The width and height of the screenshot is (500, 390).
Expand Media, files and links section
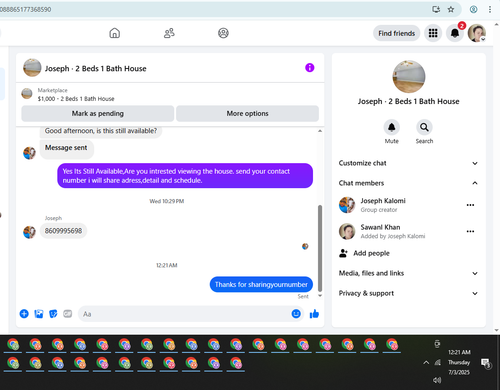click(408, 273)
